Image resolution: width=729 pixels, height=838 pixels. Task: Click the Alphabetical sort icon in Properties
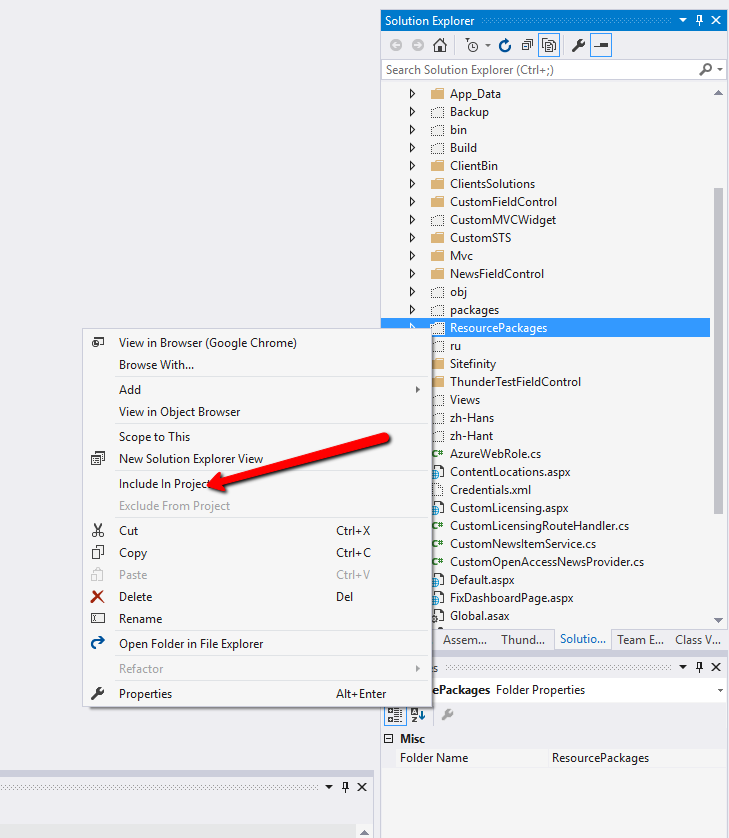tap(417, 715)
